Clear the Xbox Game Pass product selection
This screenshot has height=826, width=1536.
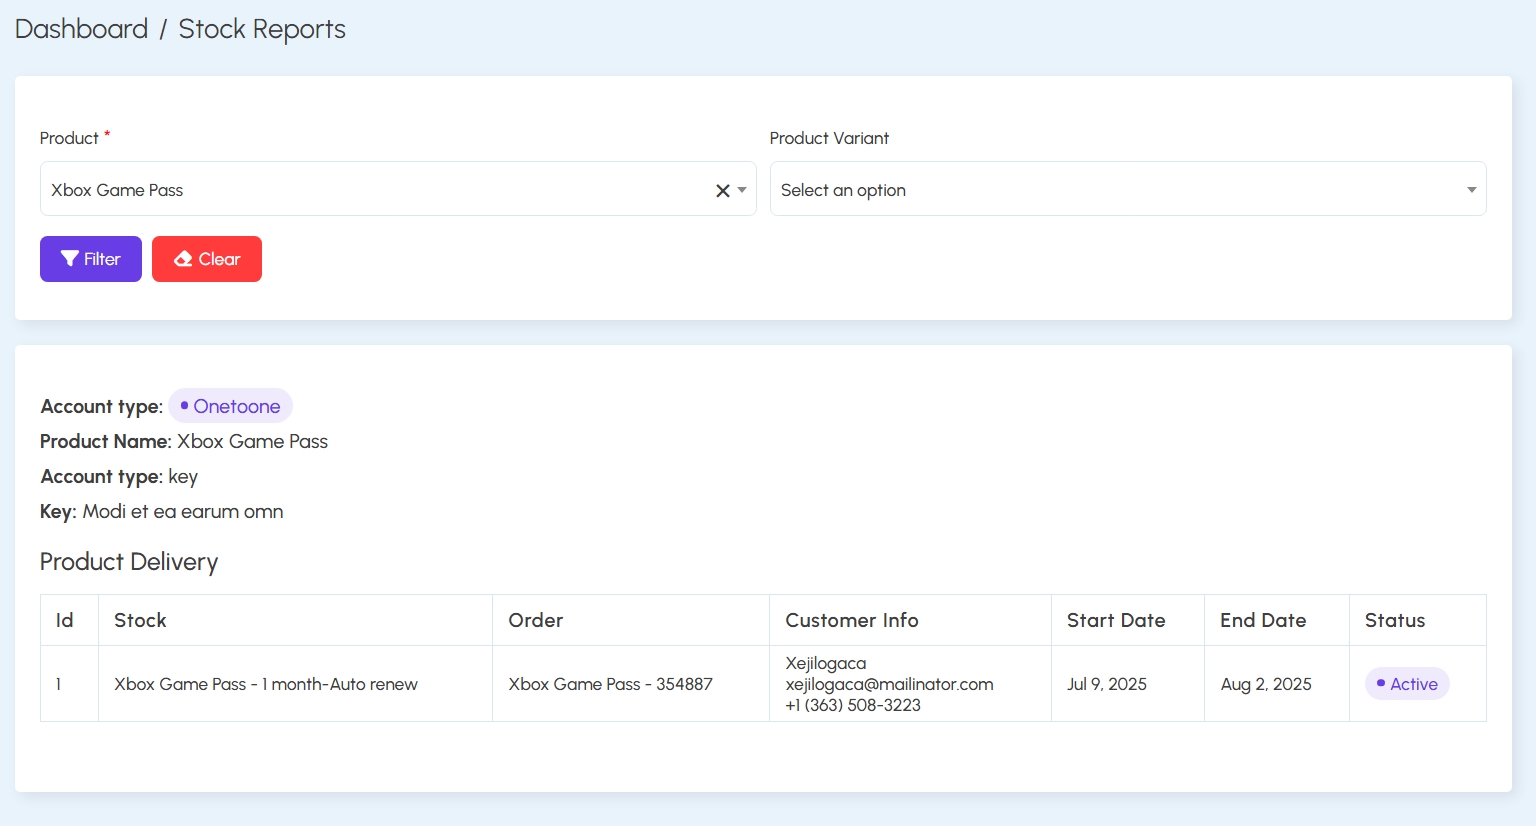tap(723, 190)
